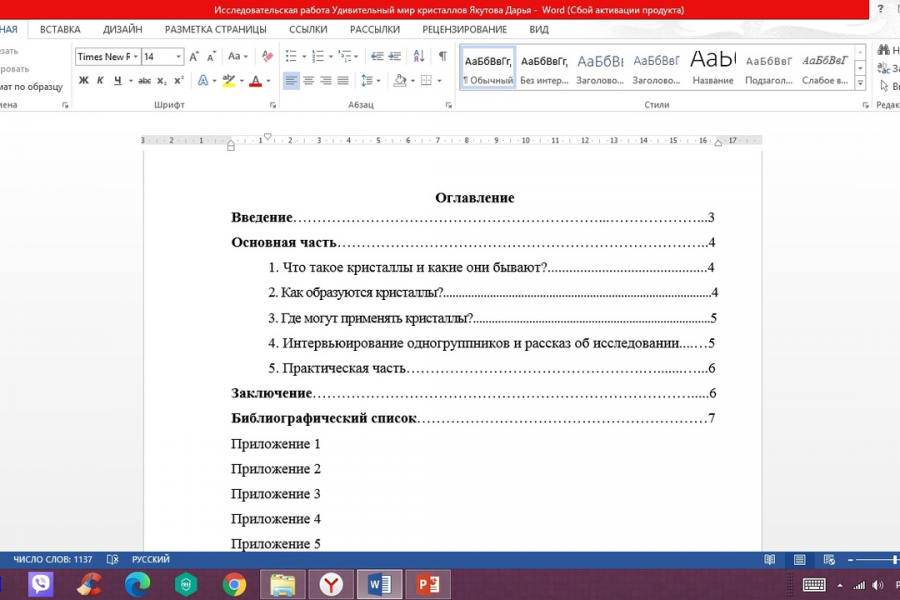Apply borders to paragraph
900x600 pixels.
tap(426, 80)
